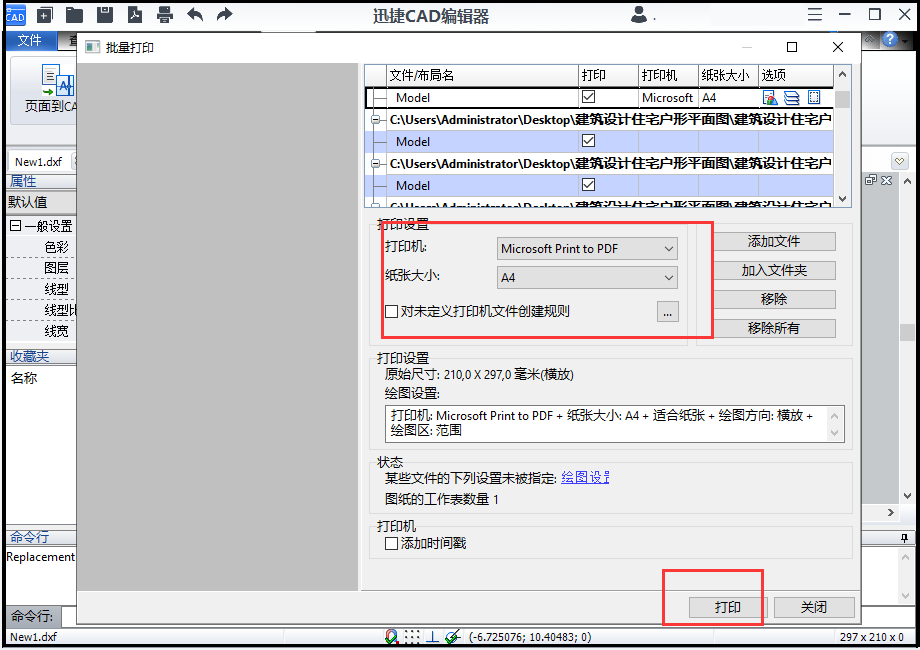Click the 默认值 property header
This screenshot has width=920, height=650.
pyautogui.click(x=41, y=202)
